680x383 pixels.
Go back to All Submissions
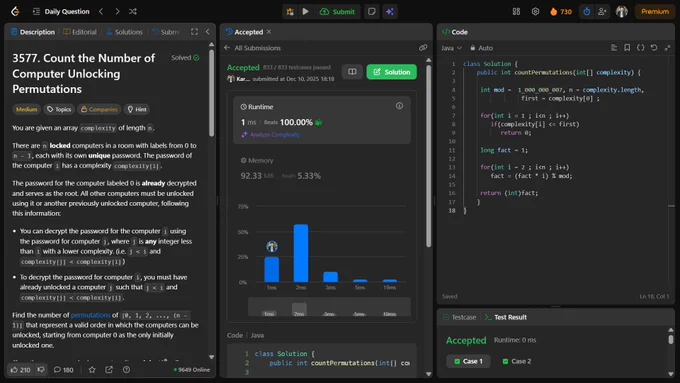pyautogui.click(x=252, y=48)
